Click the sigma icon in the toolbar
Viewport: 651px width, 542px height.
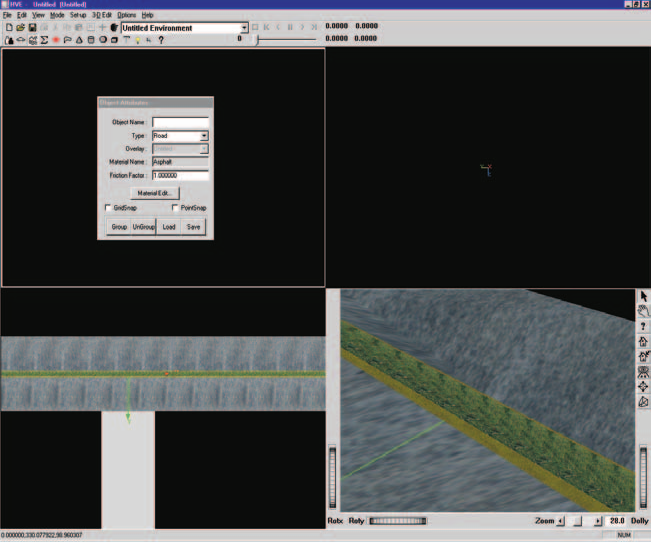(44, 40)
